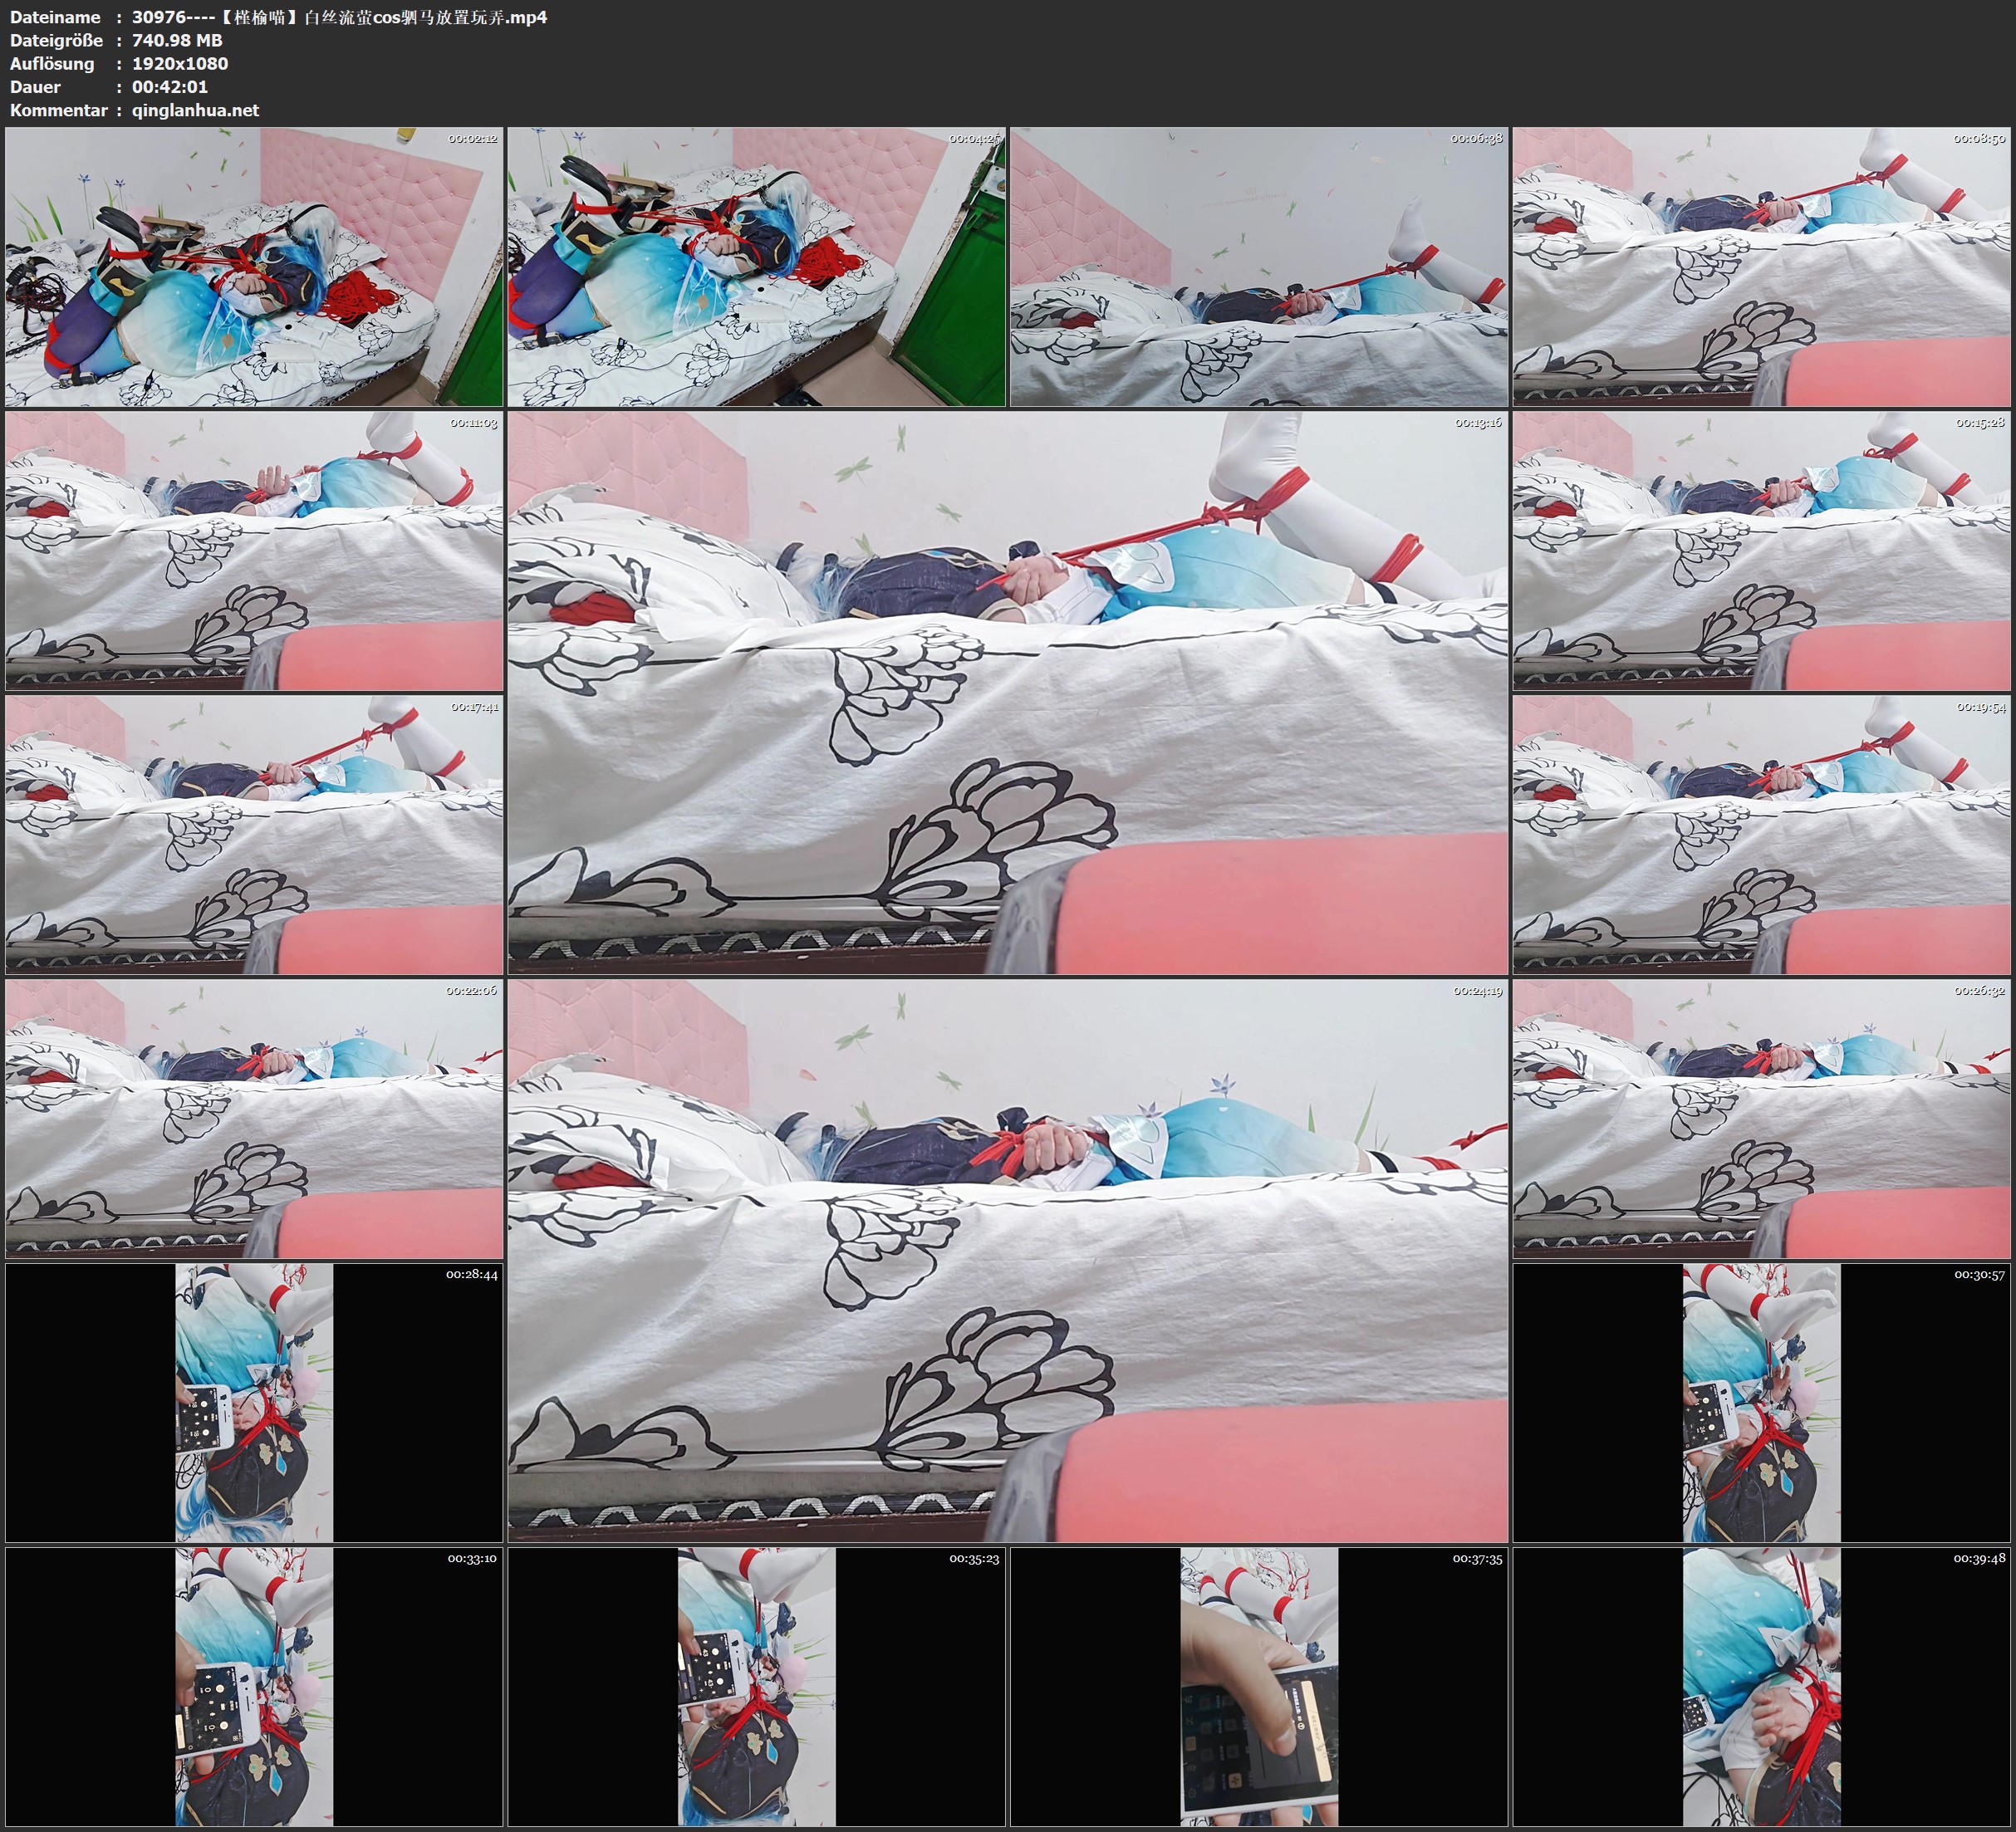Click the frame marked 00:06:38
The image size is (2016, 1832).
(1259, 266)
